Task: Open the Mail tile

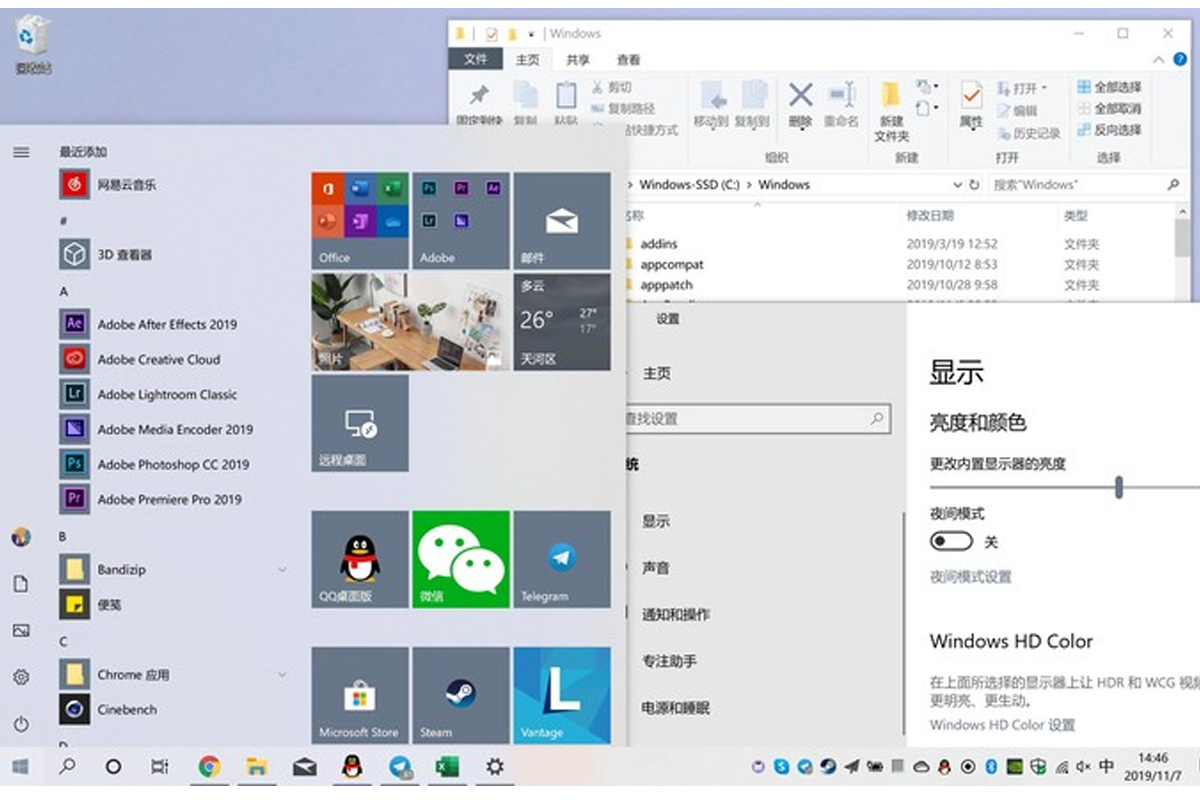Action: click(562, 220)
